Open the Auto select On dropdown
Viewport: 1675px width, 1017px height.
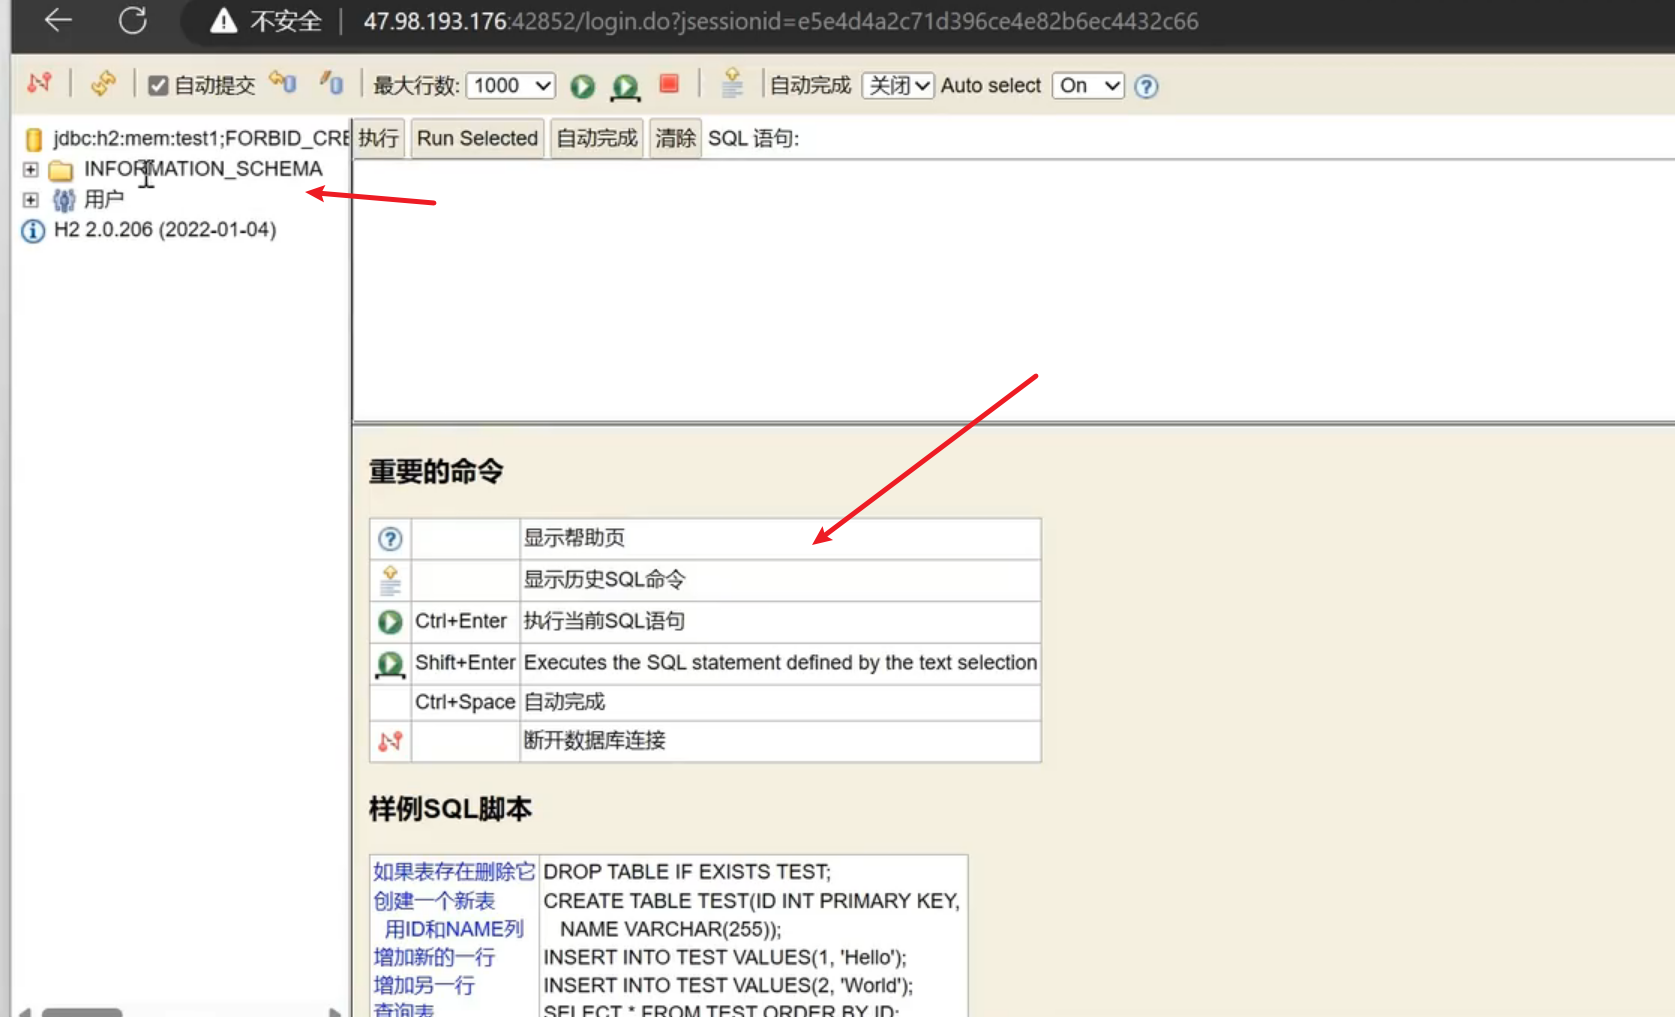tap(1088, 86)
